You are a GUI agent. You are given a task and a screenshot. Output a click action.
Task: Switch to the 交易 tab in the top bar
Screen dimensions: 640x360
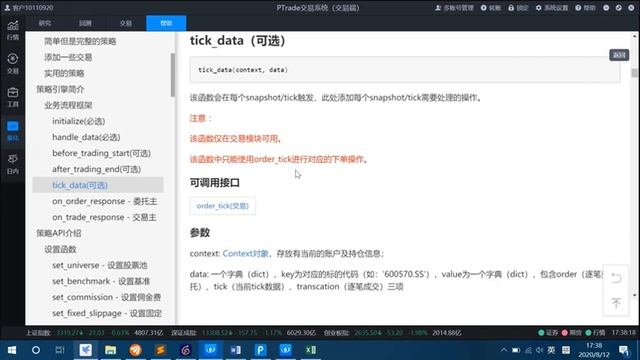coord(126,23)
